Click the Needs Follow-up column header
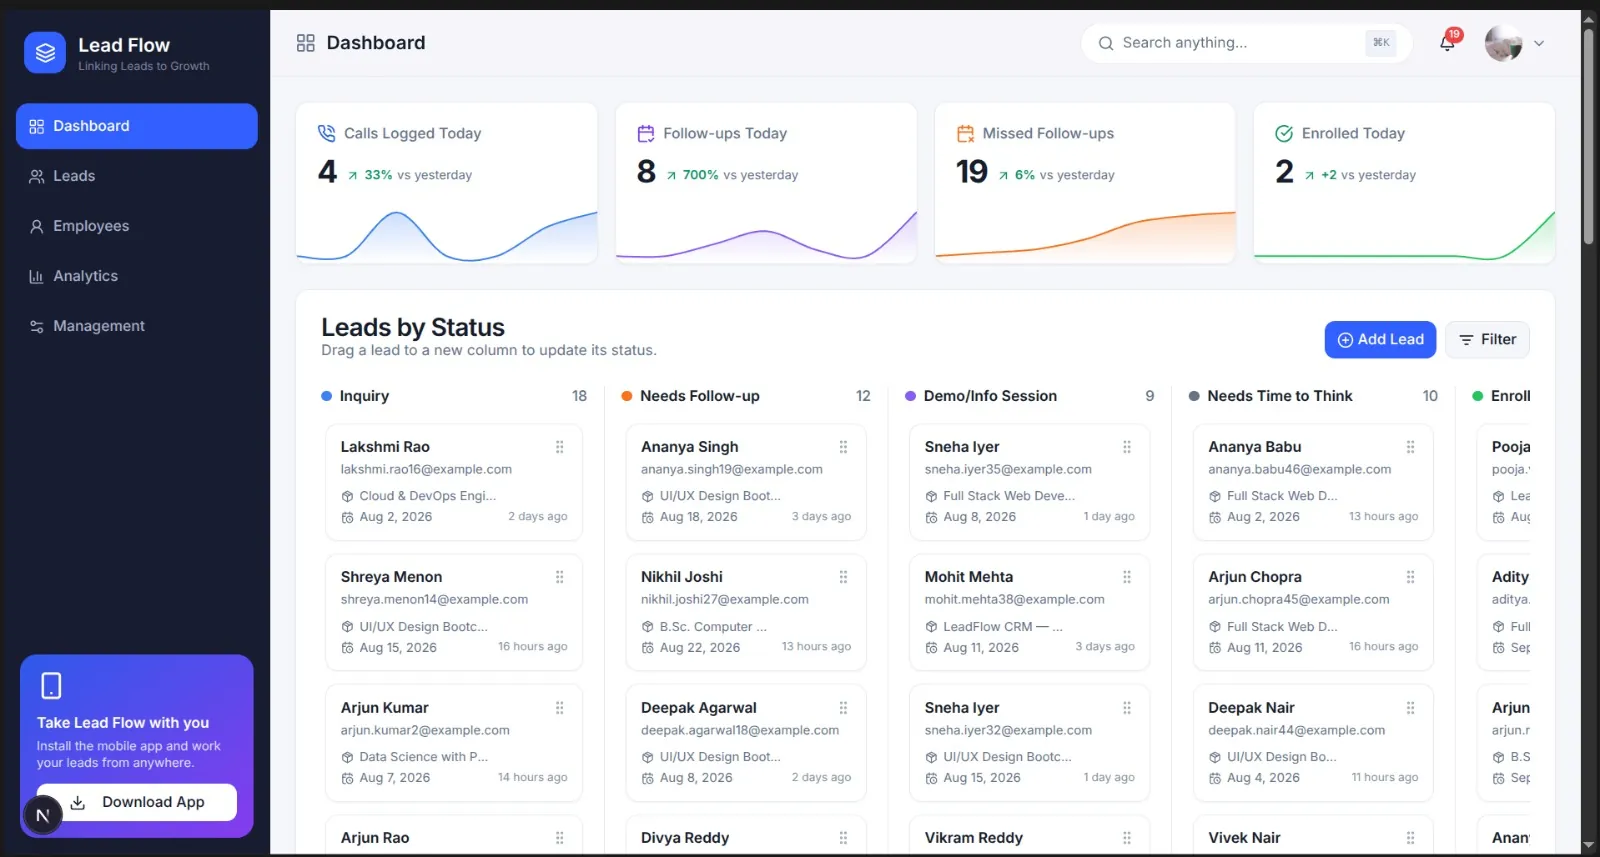1600x857 pixels. [x=746, y=396]
